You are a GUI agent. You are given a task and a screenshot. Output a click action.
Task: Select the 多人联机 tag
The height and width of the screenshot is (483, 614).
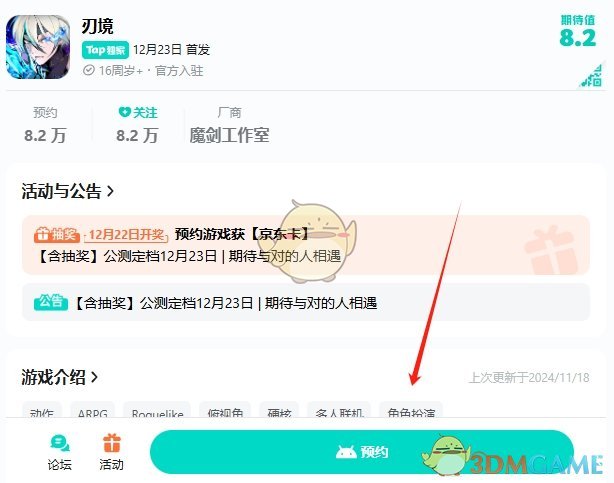point(339,410)
